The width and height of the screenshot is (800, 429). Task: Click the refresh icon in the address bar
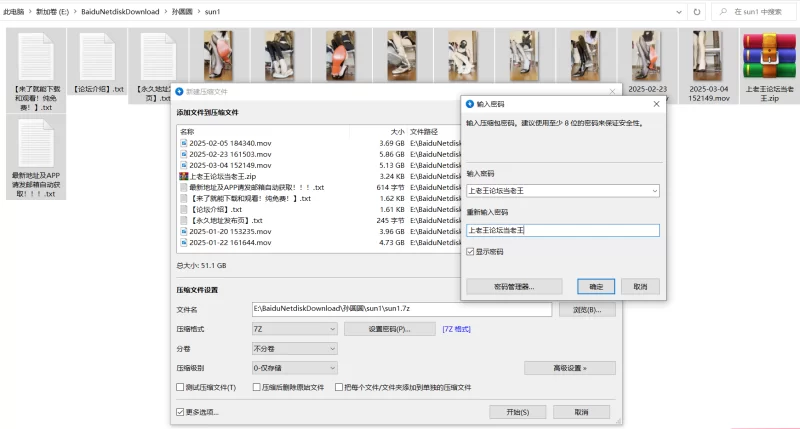(696, 12)
